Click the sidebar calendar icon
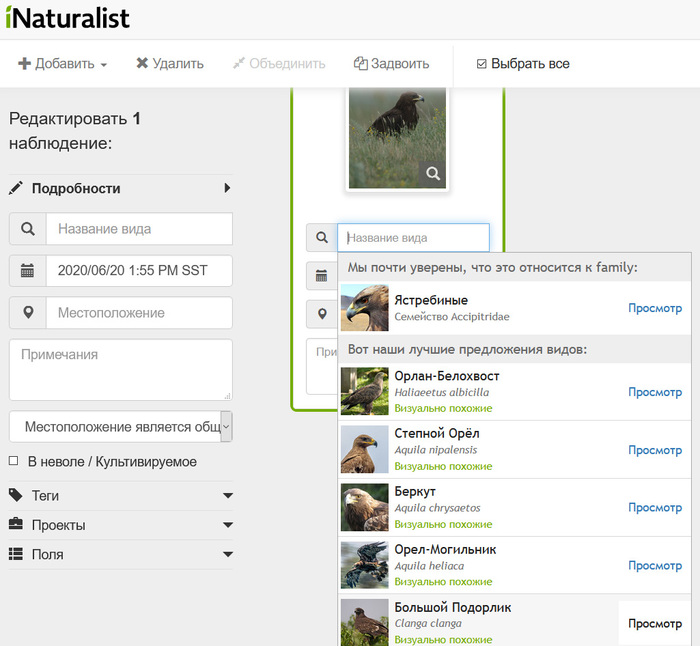Viewport: 700px width, 646px height. pyautogui.click(x=28, y=271)
